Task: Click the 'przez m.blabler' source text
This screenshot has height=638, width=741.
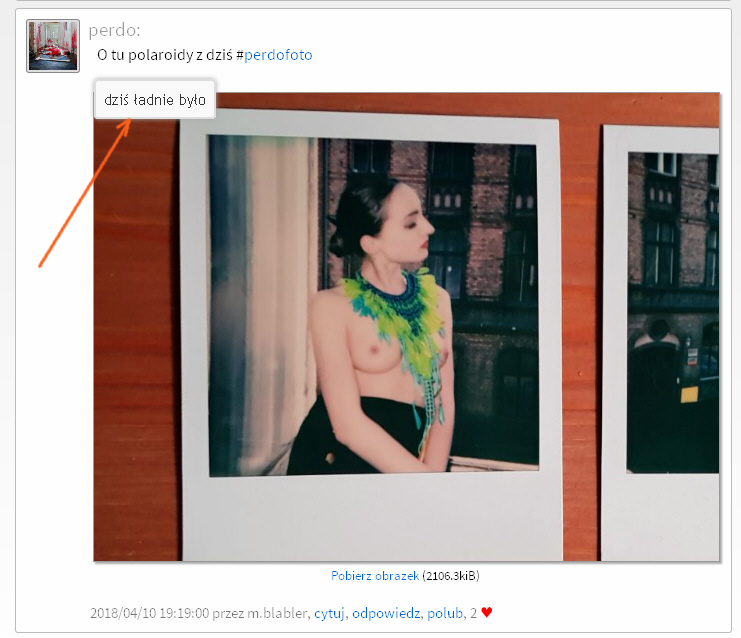Action: point(259,613)
